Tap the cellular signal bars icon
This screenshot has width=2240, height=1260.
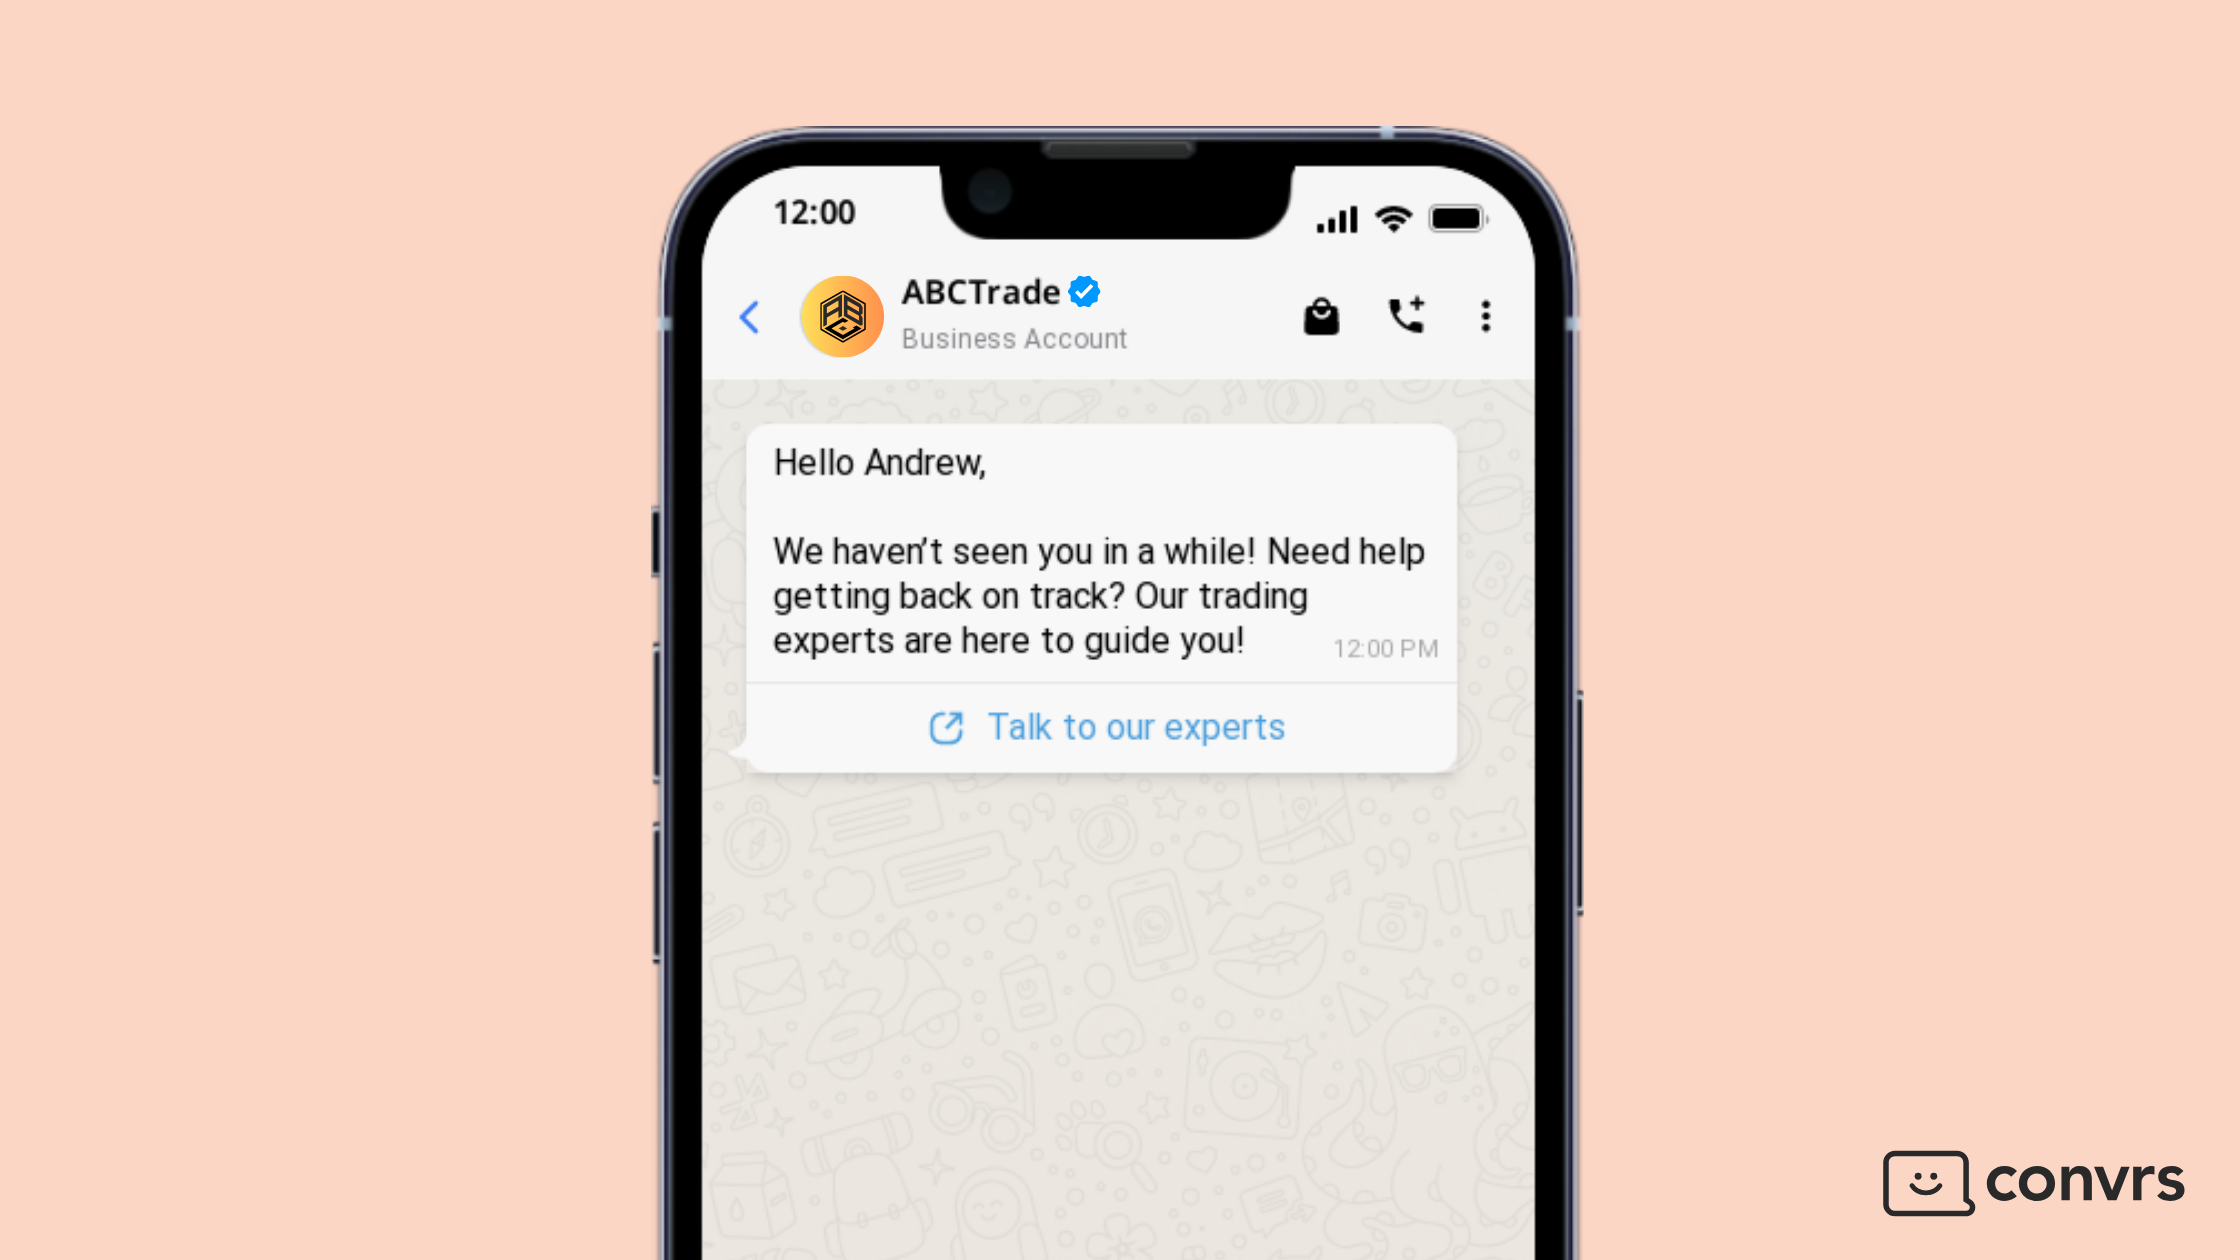click(x=1334, y=215)
